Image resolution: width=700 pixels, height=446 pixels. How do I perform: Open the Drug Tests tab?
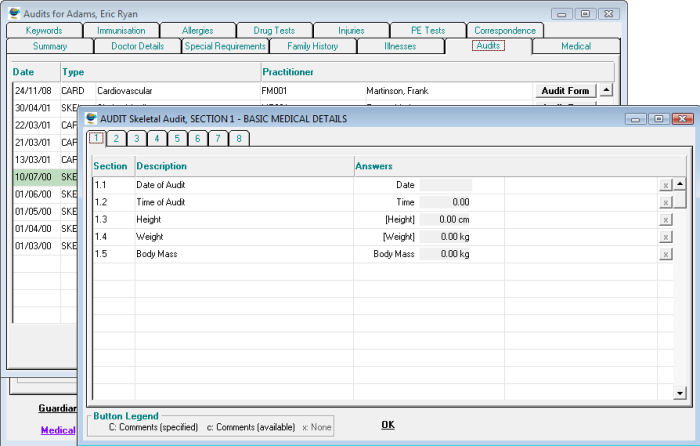coord(274,30)
